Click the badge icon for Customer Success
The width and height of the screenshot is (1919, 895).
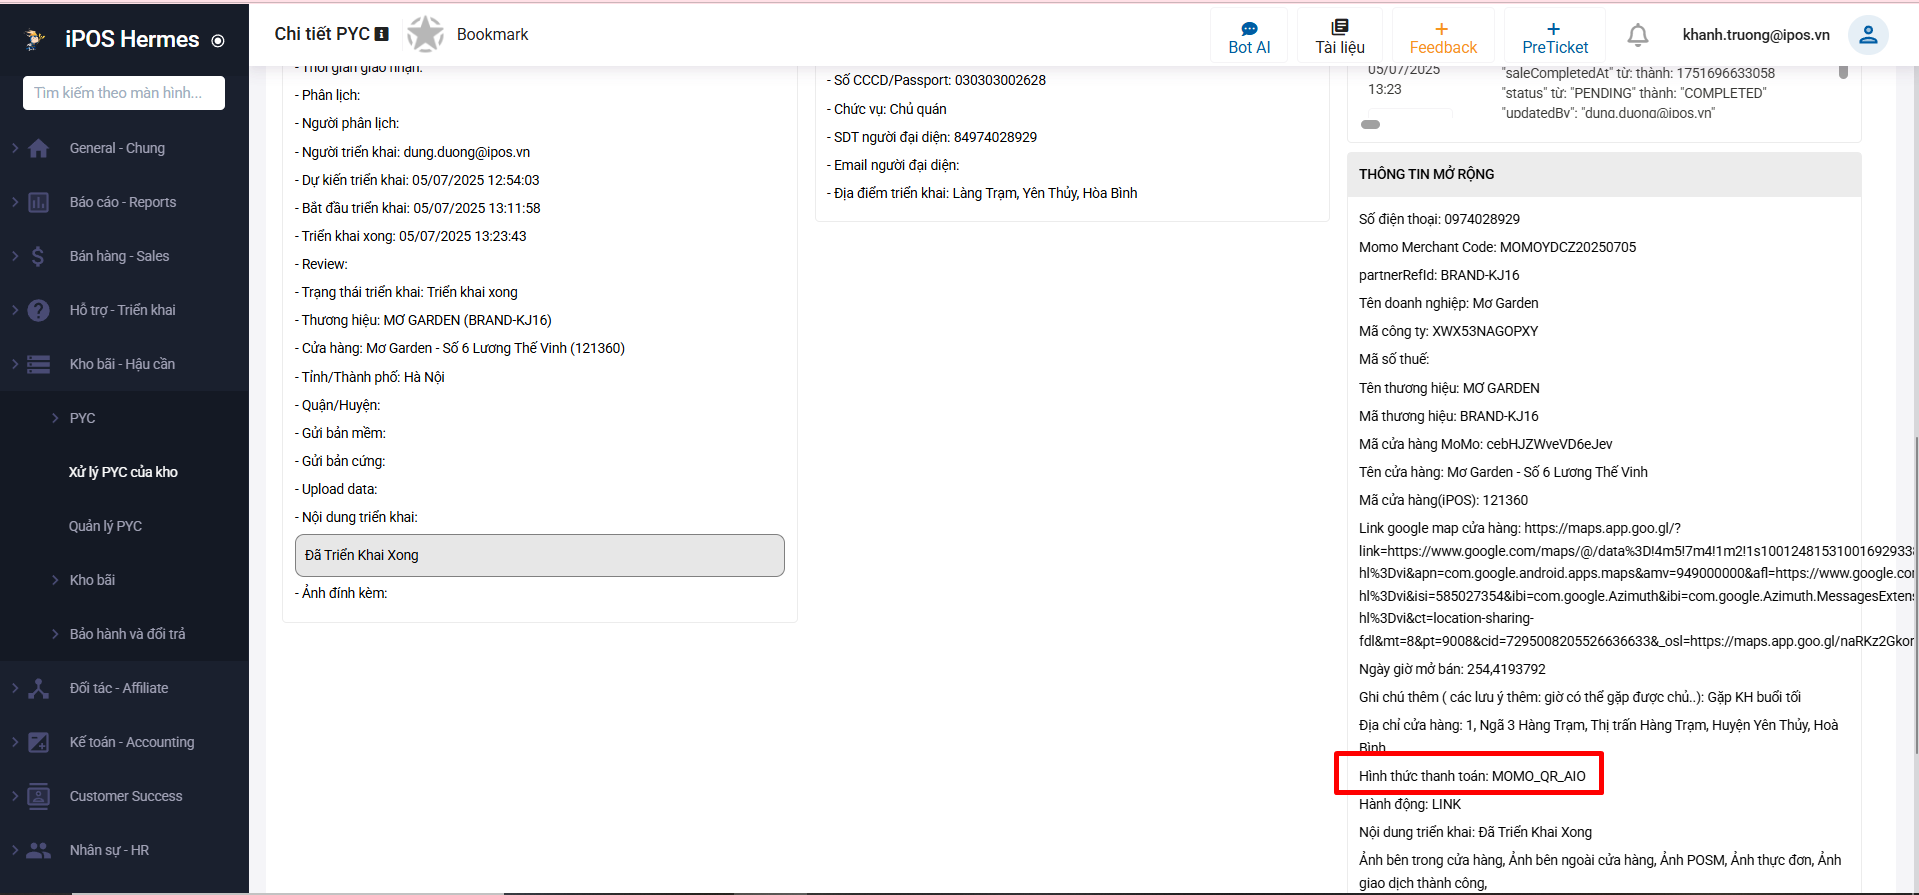39,797
